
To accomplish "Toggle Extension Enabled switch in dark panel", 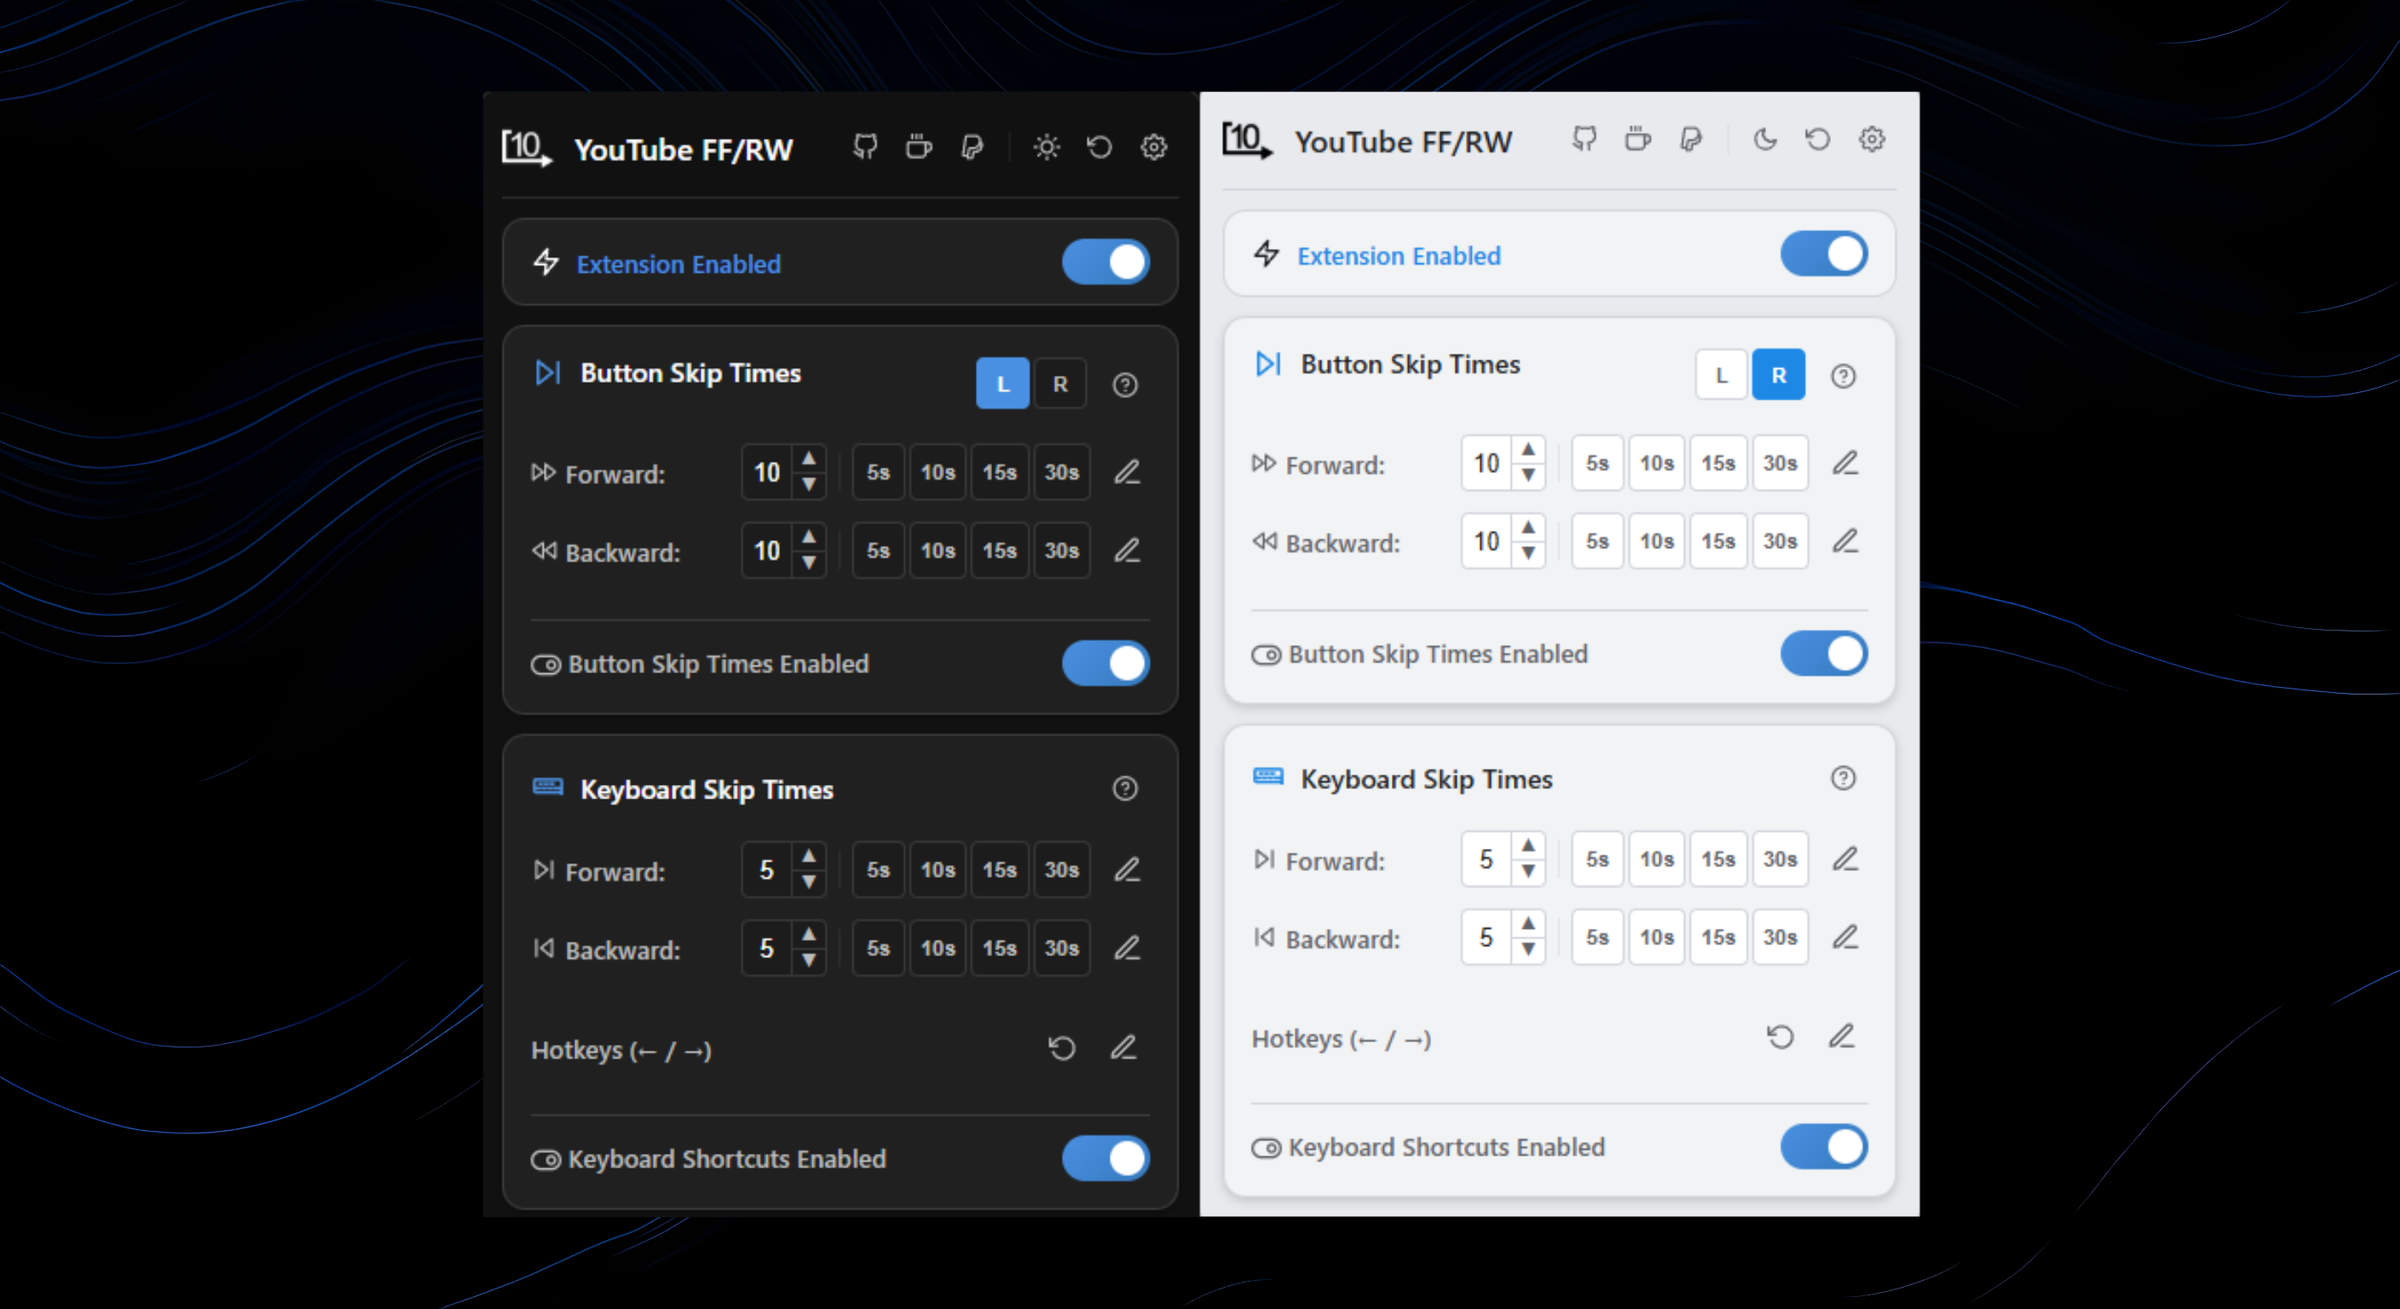I will 1106,262.
